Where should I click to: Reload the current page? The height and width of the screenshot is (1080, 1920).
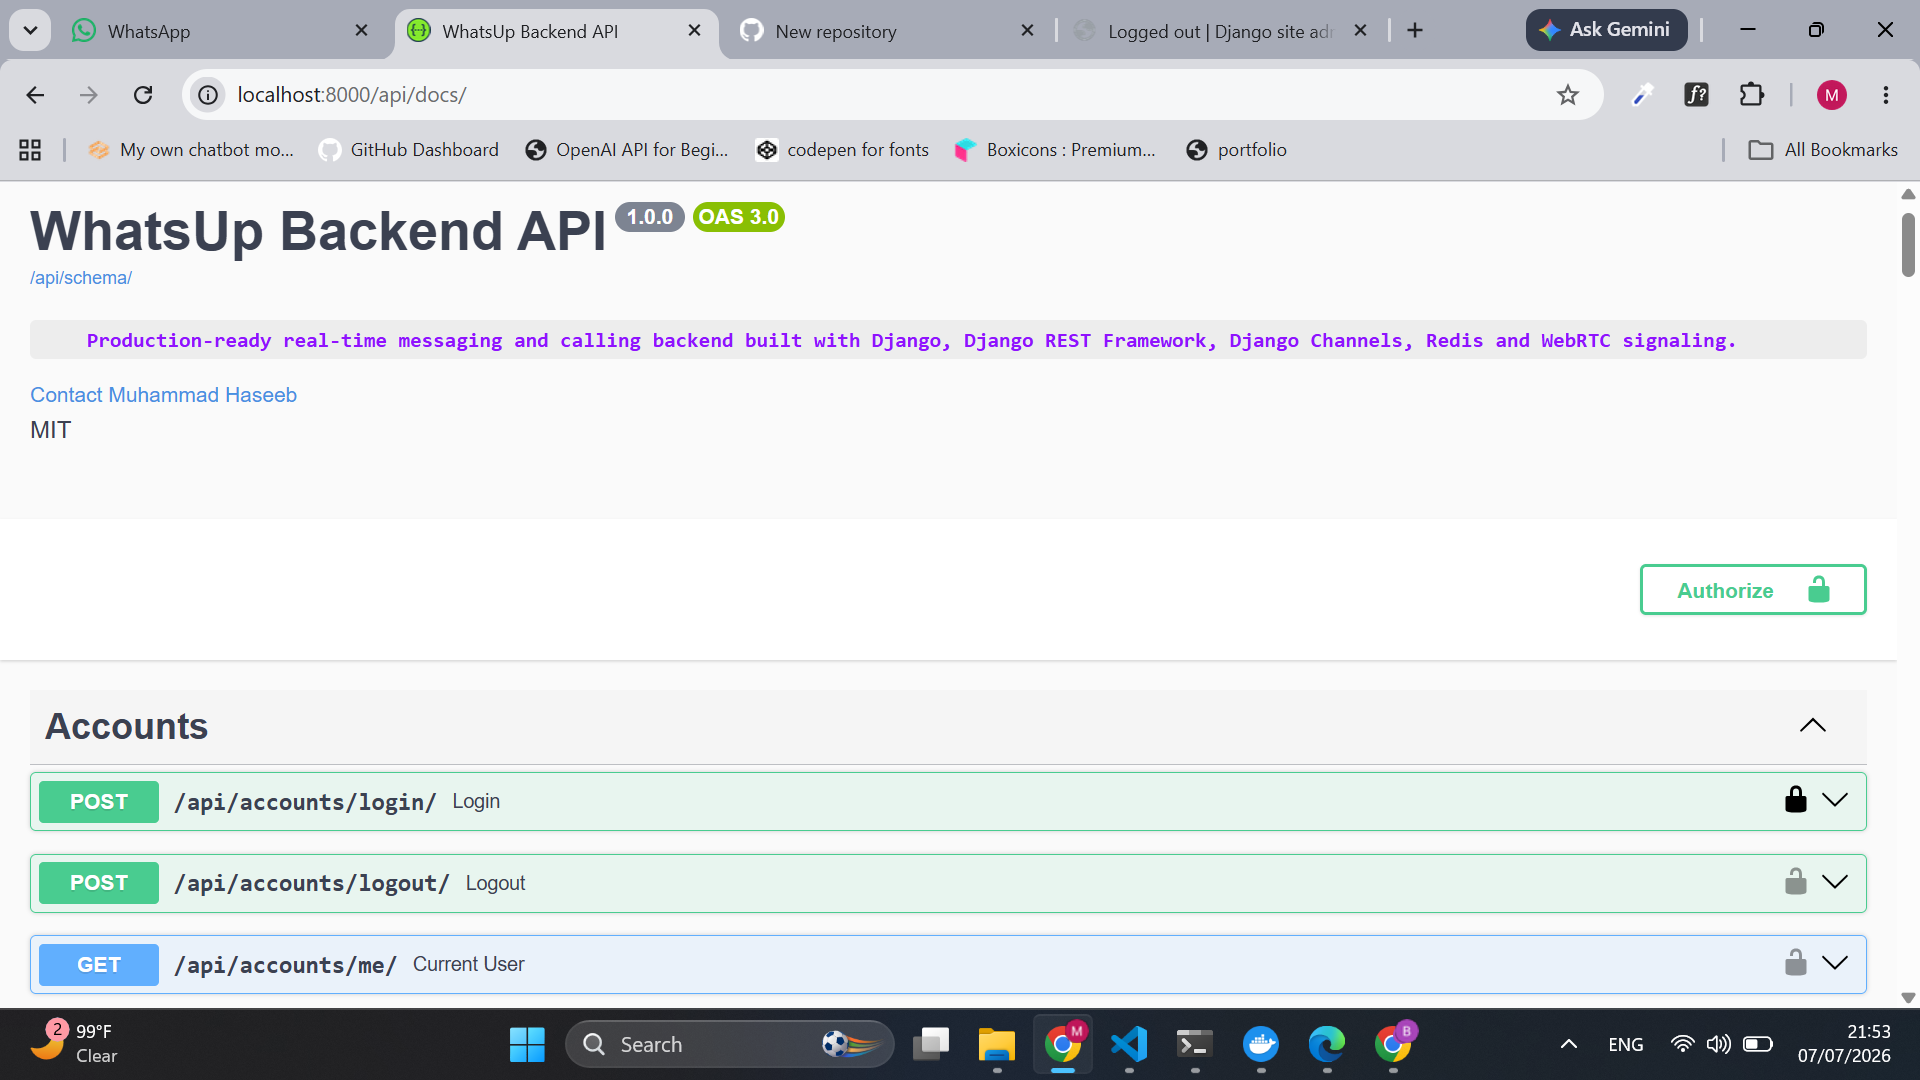pos(143,95)
